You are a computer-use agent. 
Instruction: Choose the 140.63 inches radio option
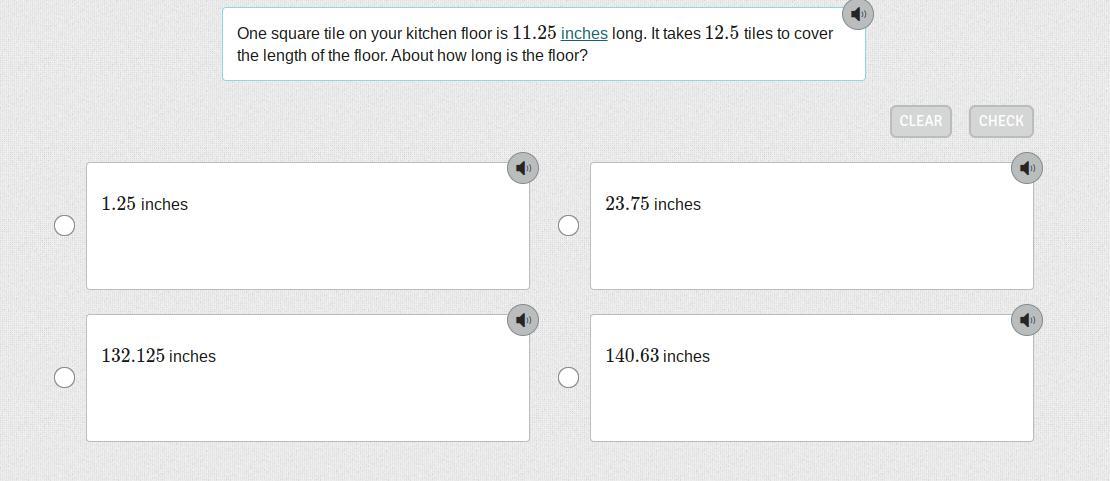click(x=568, y=377)
